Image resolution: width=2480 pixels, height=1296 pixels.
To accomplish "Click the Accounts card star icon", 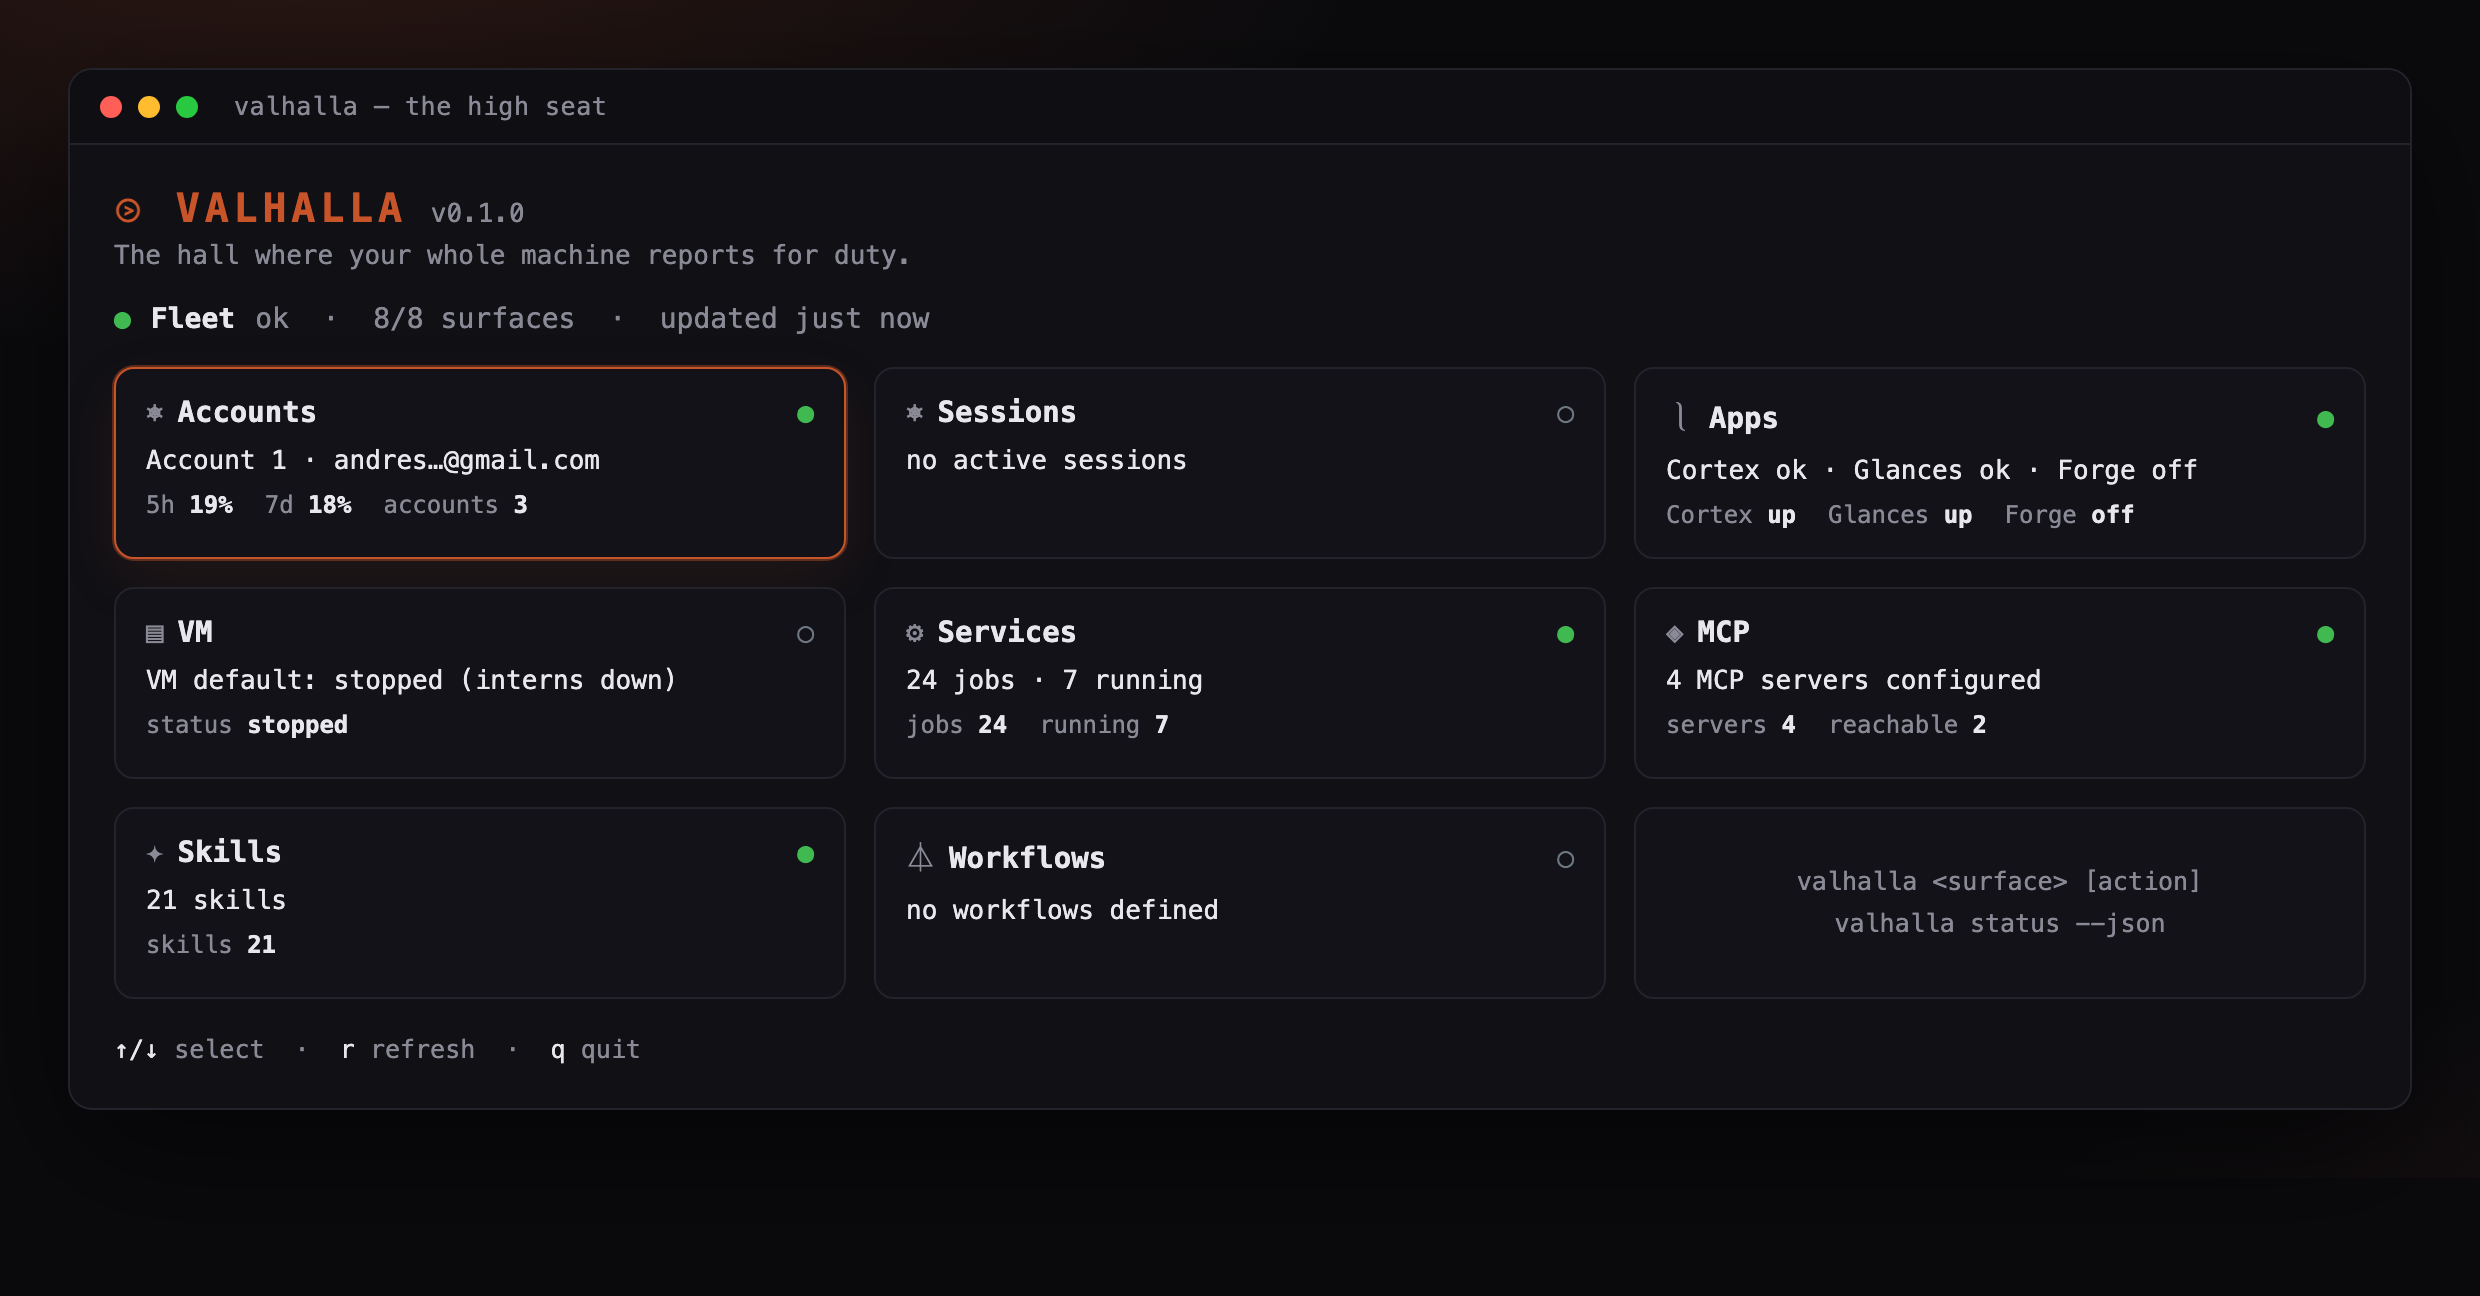I will click(x=154, y=412).
